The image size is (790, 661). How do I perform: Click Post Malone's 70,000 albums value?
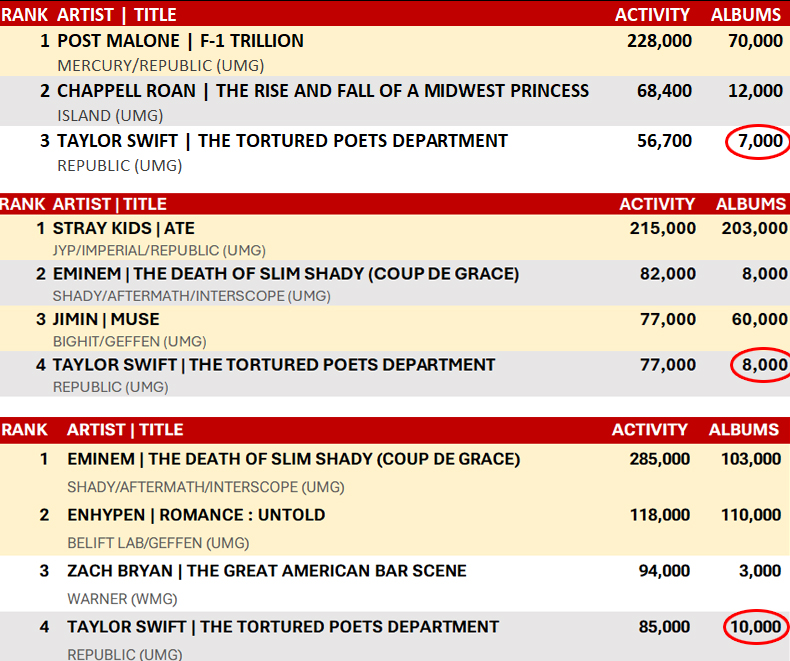(755, 41)
